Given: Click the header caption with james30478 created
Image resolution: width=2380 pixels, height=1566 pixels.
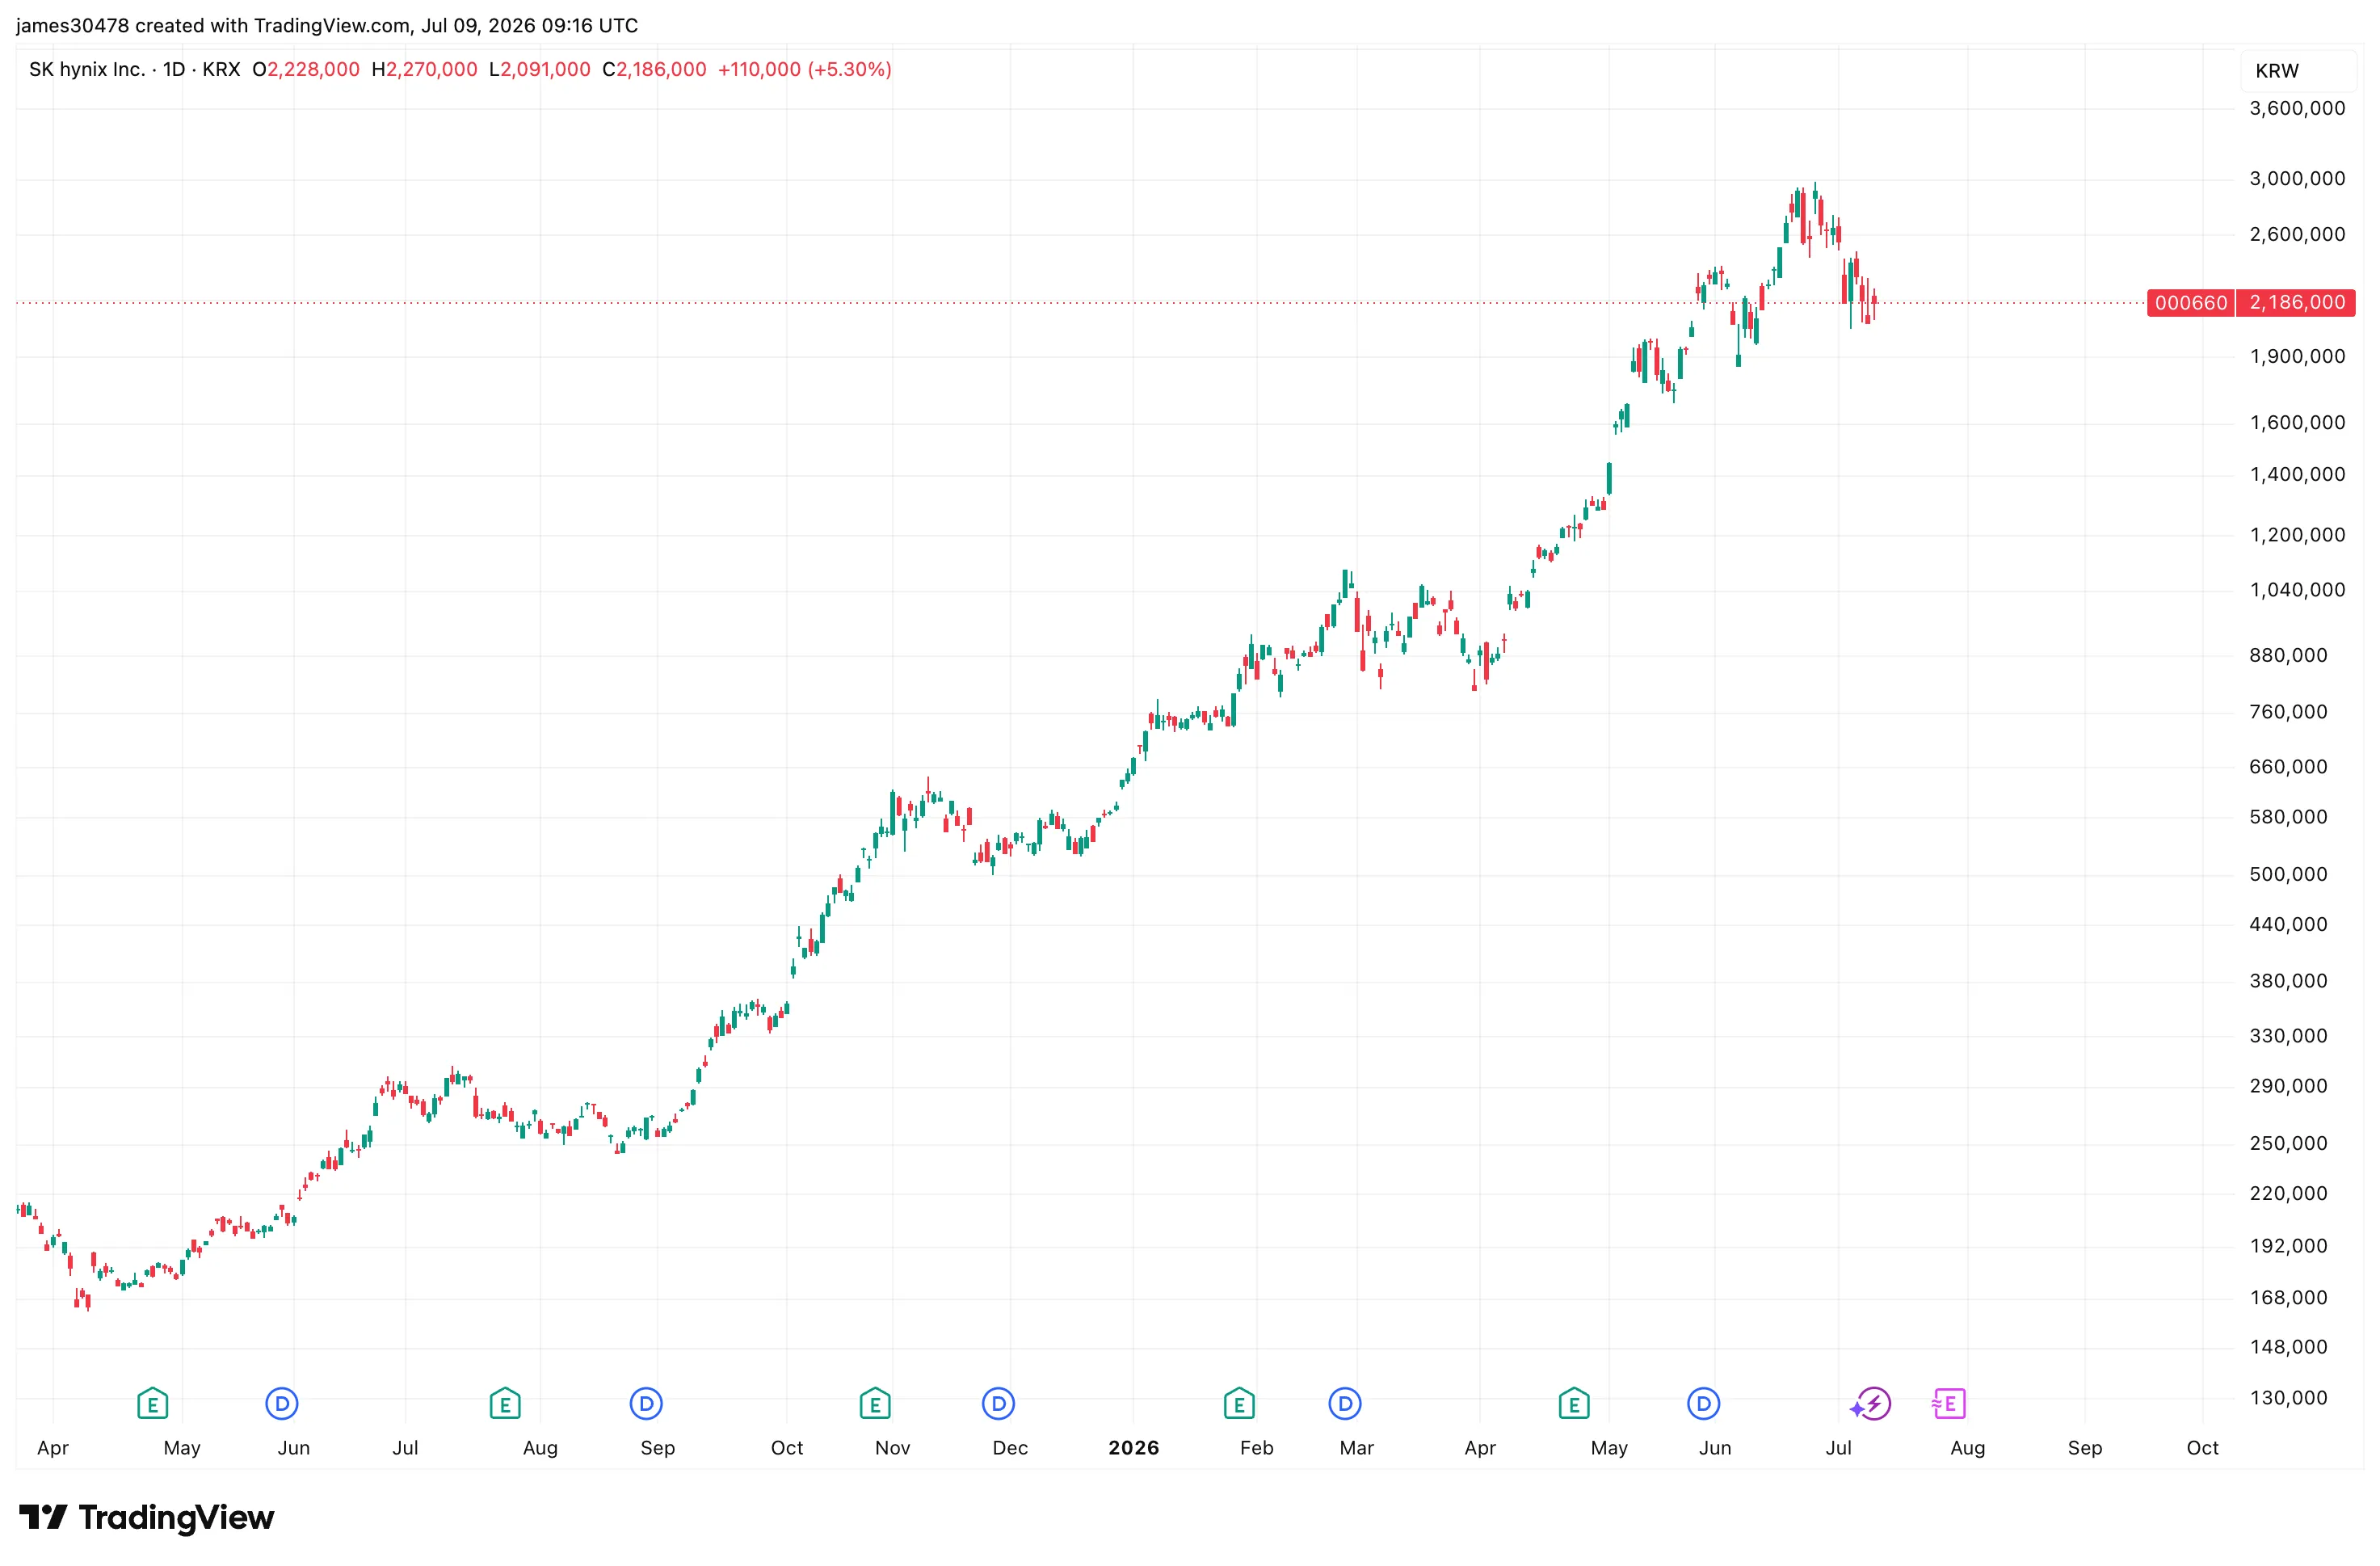Looking at the screenshot, I should [x=327, y=25].
